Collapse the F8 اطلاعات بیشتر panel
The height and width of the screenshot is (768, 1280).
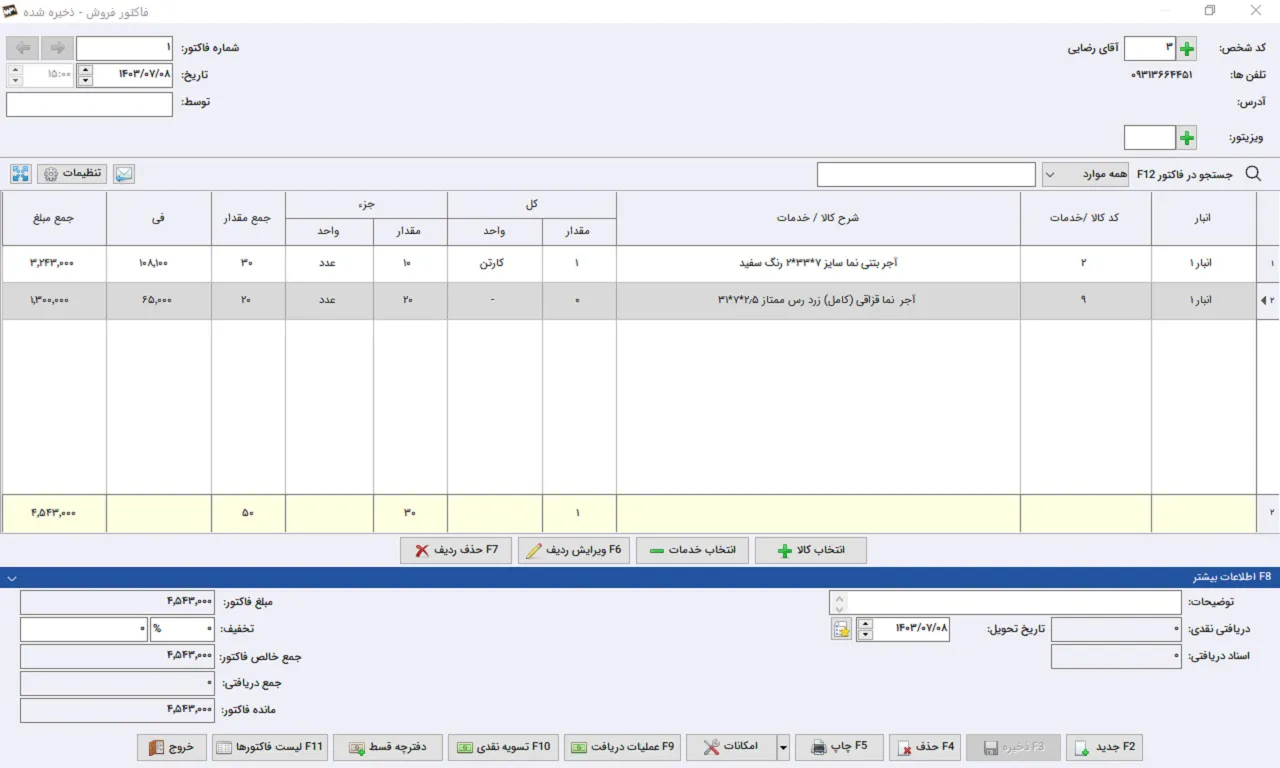[x=11, y=577]
